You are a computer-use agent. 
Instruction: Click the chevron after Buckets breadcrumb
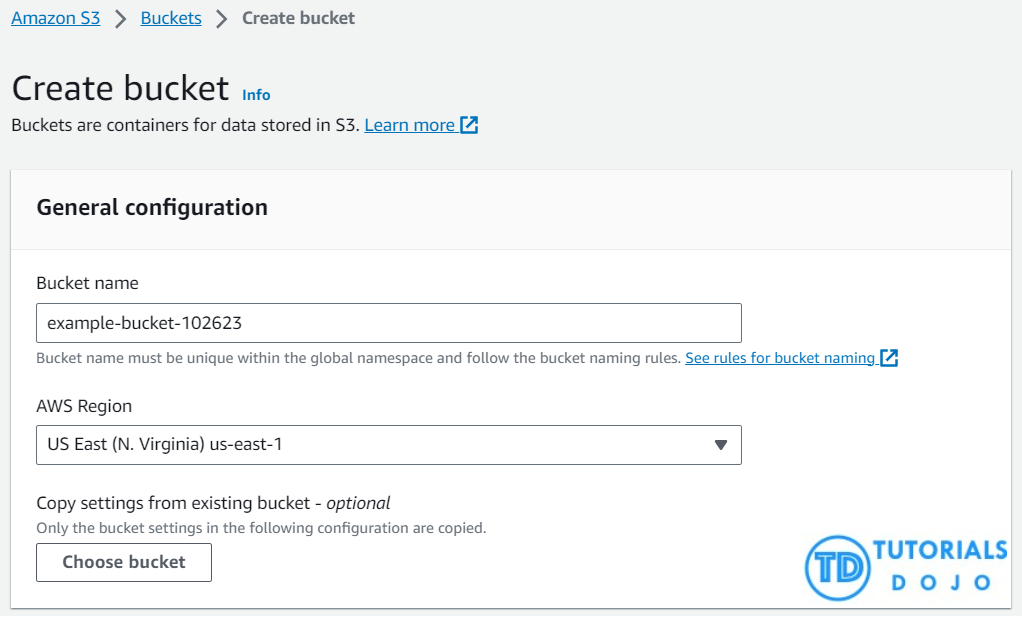click(x=222, y=19)
